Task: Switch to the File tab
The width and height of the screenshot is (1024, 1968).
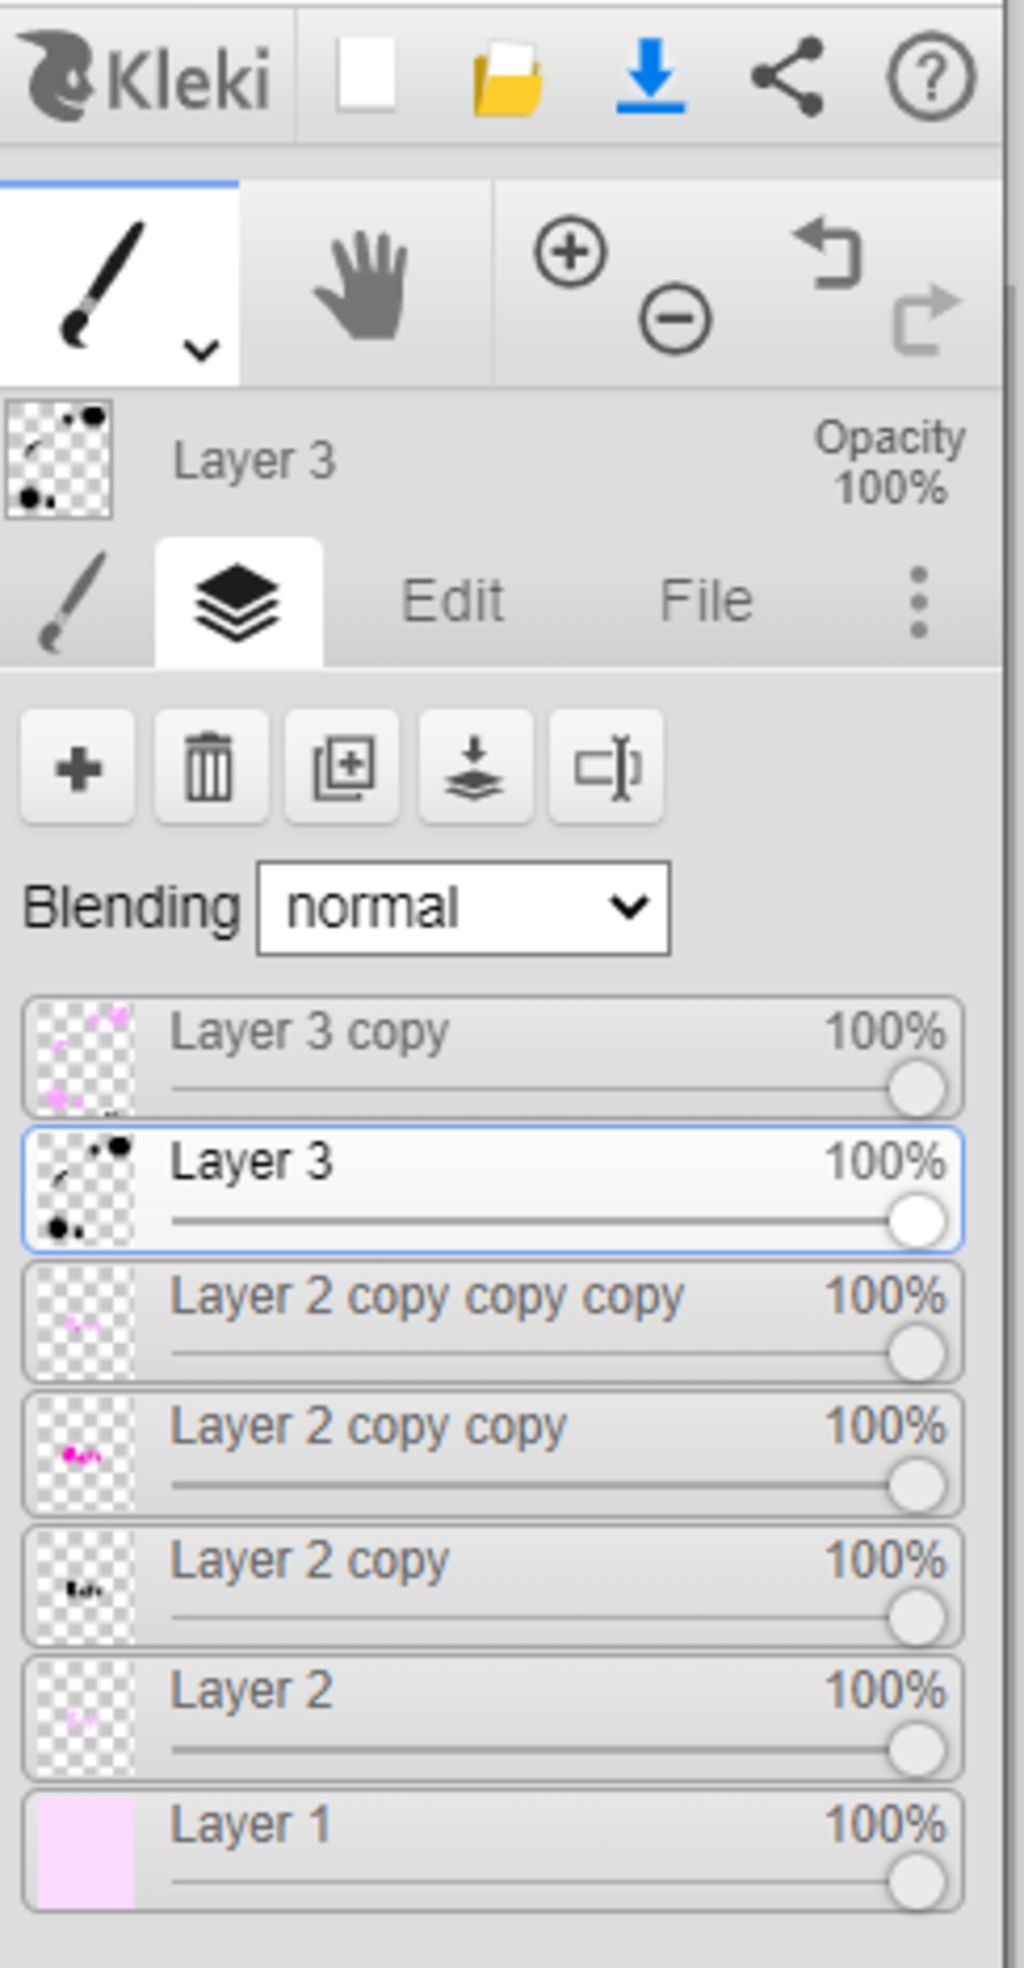Action: pos(706,601)
